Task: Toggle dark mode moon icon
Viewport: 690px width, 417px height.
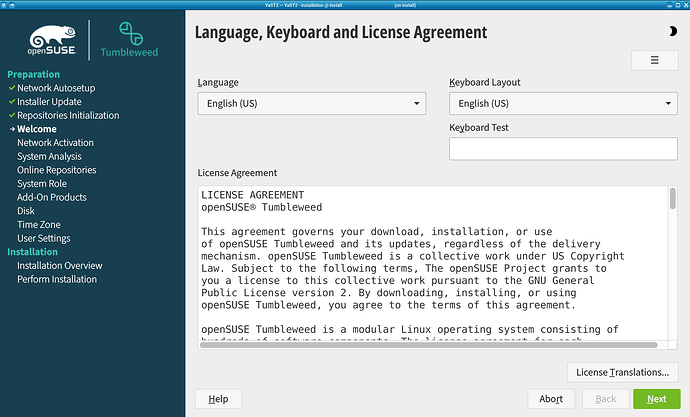Action: [x=673, y=31]
